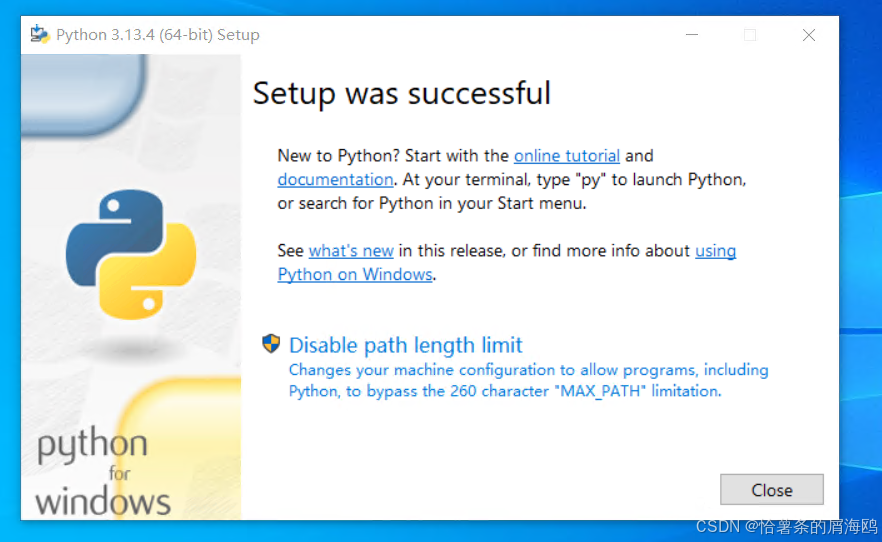Close the setup window with X
The image size is (882, 542).
click(808, 35)
